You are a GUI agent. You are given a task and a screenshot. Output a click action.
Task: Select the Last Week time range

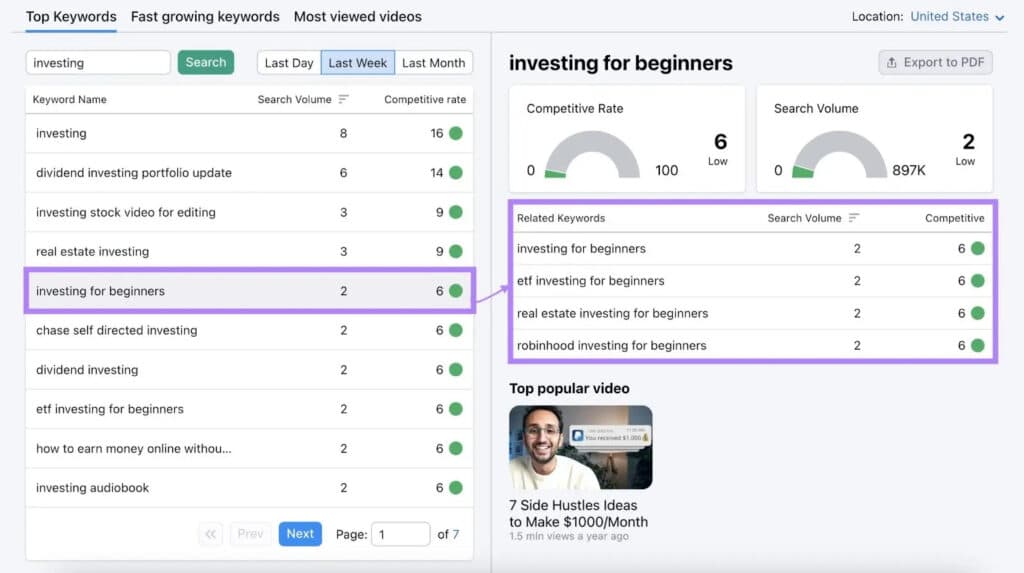[x=357, y=63]
